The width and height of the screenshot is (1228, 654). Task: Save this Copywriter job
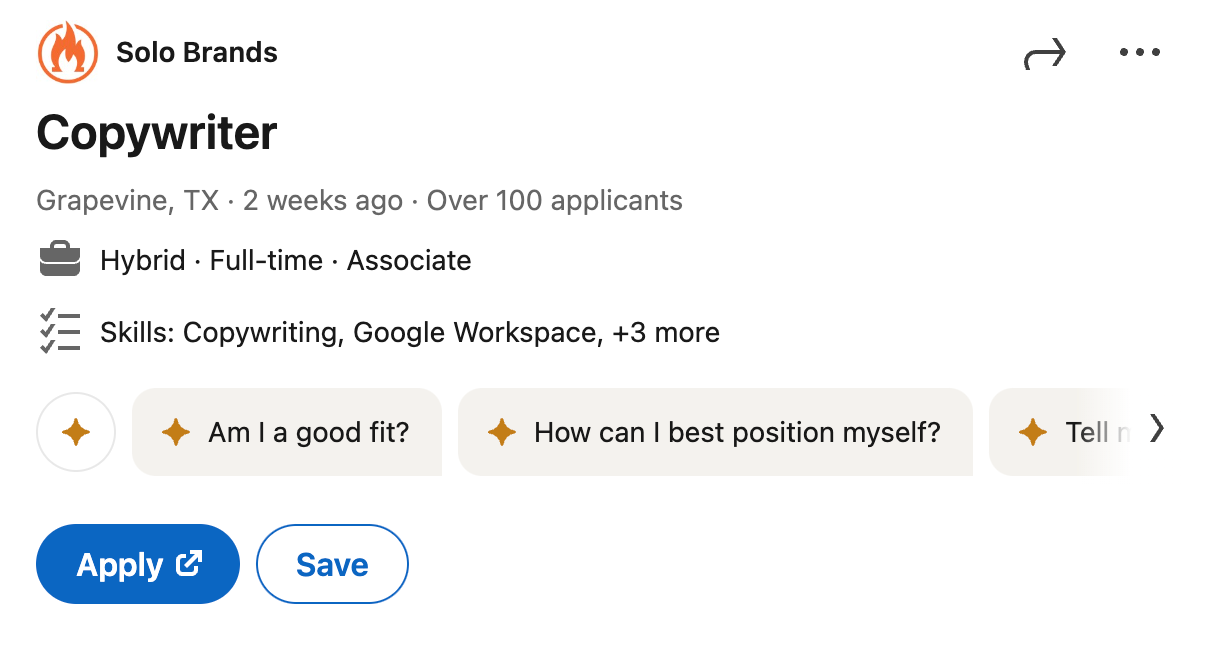click(x=332, y=564)
